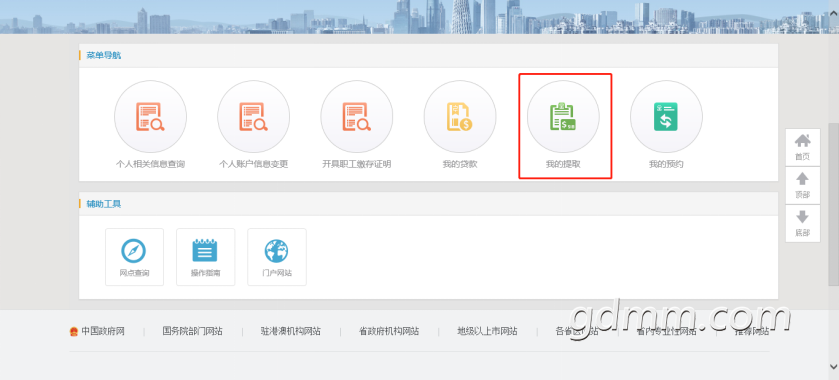
Task: Open the 地级以上市网站 footer link
Action: point(487,331)
